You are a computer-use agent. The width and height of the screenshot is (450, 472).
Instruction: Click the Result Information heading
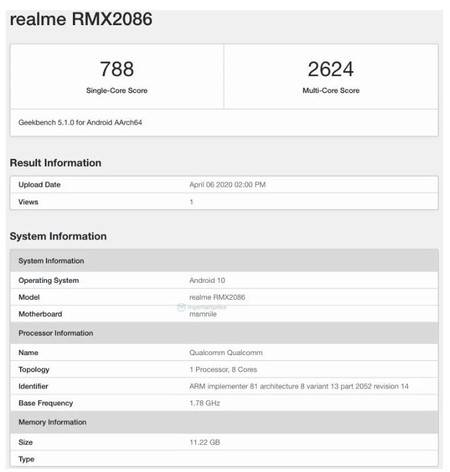coord(55,163)
